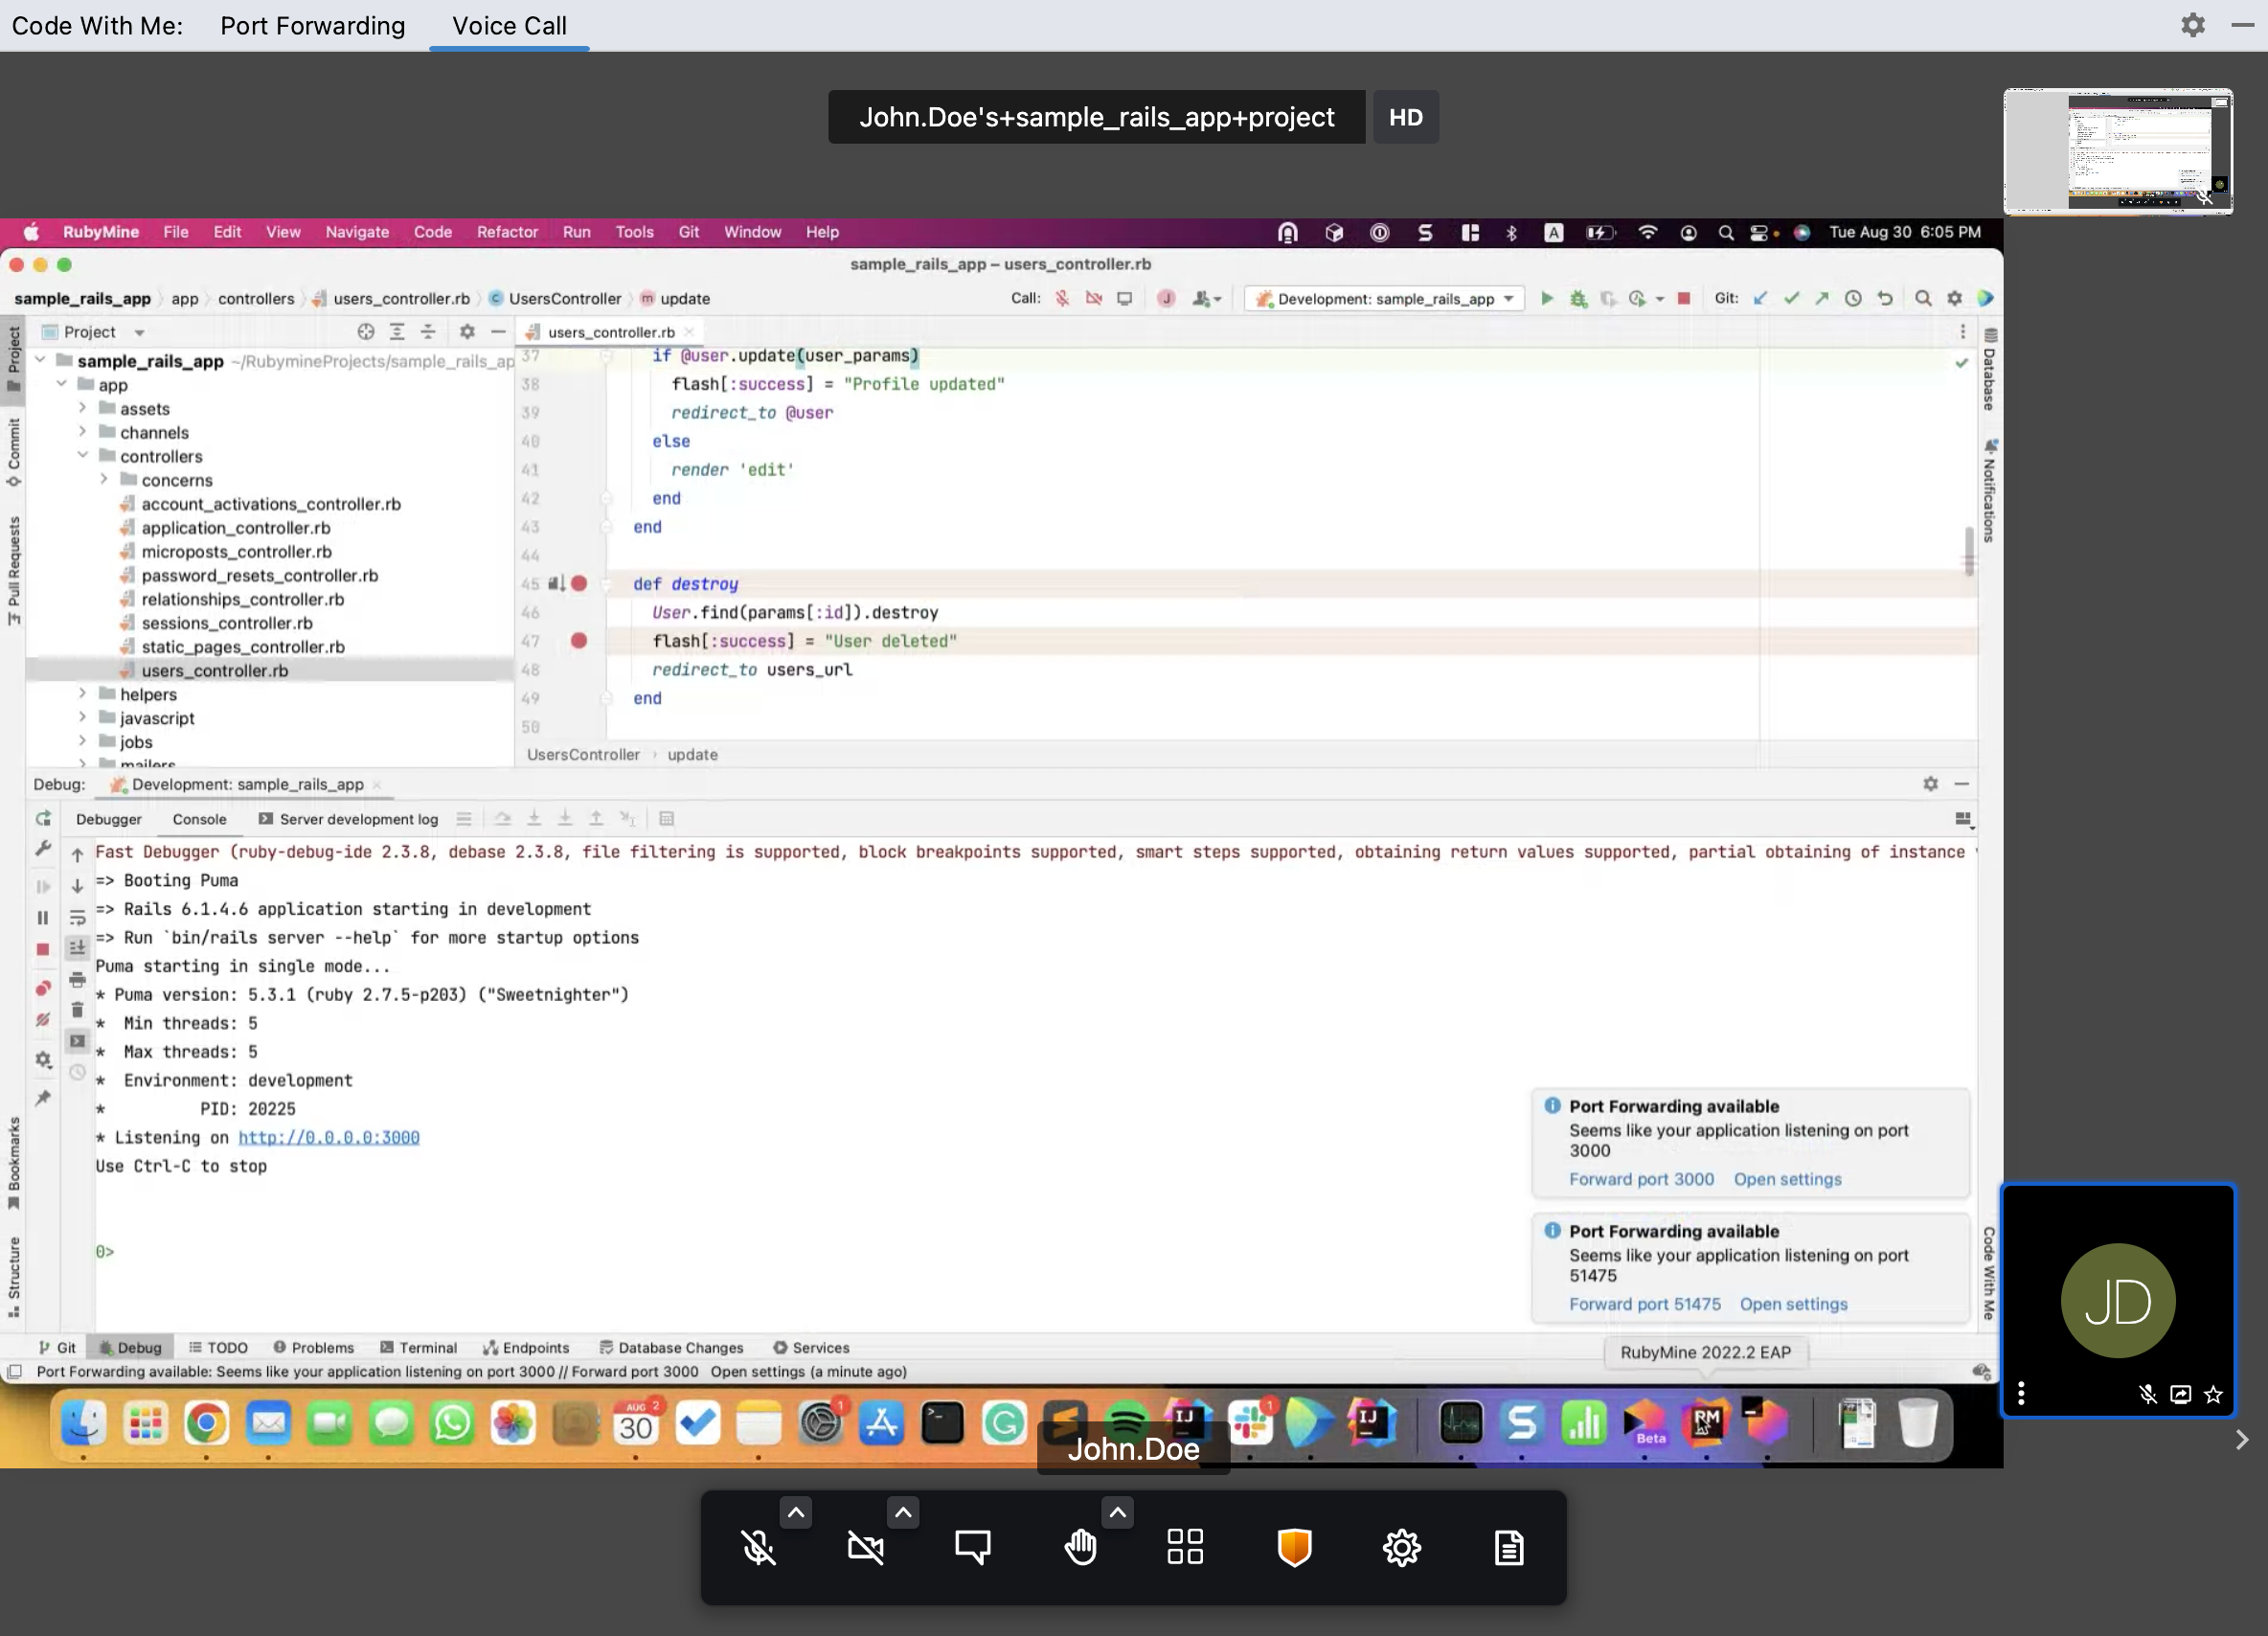
Task: Open the JD tile three-dot menu
Action: 2021,1393
